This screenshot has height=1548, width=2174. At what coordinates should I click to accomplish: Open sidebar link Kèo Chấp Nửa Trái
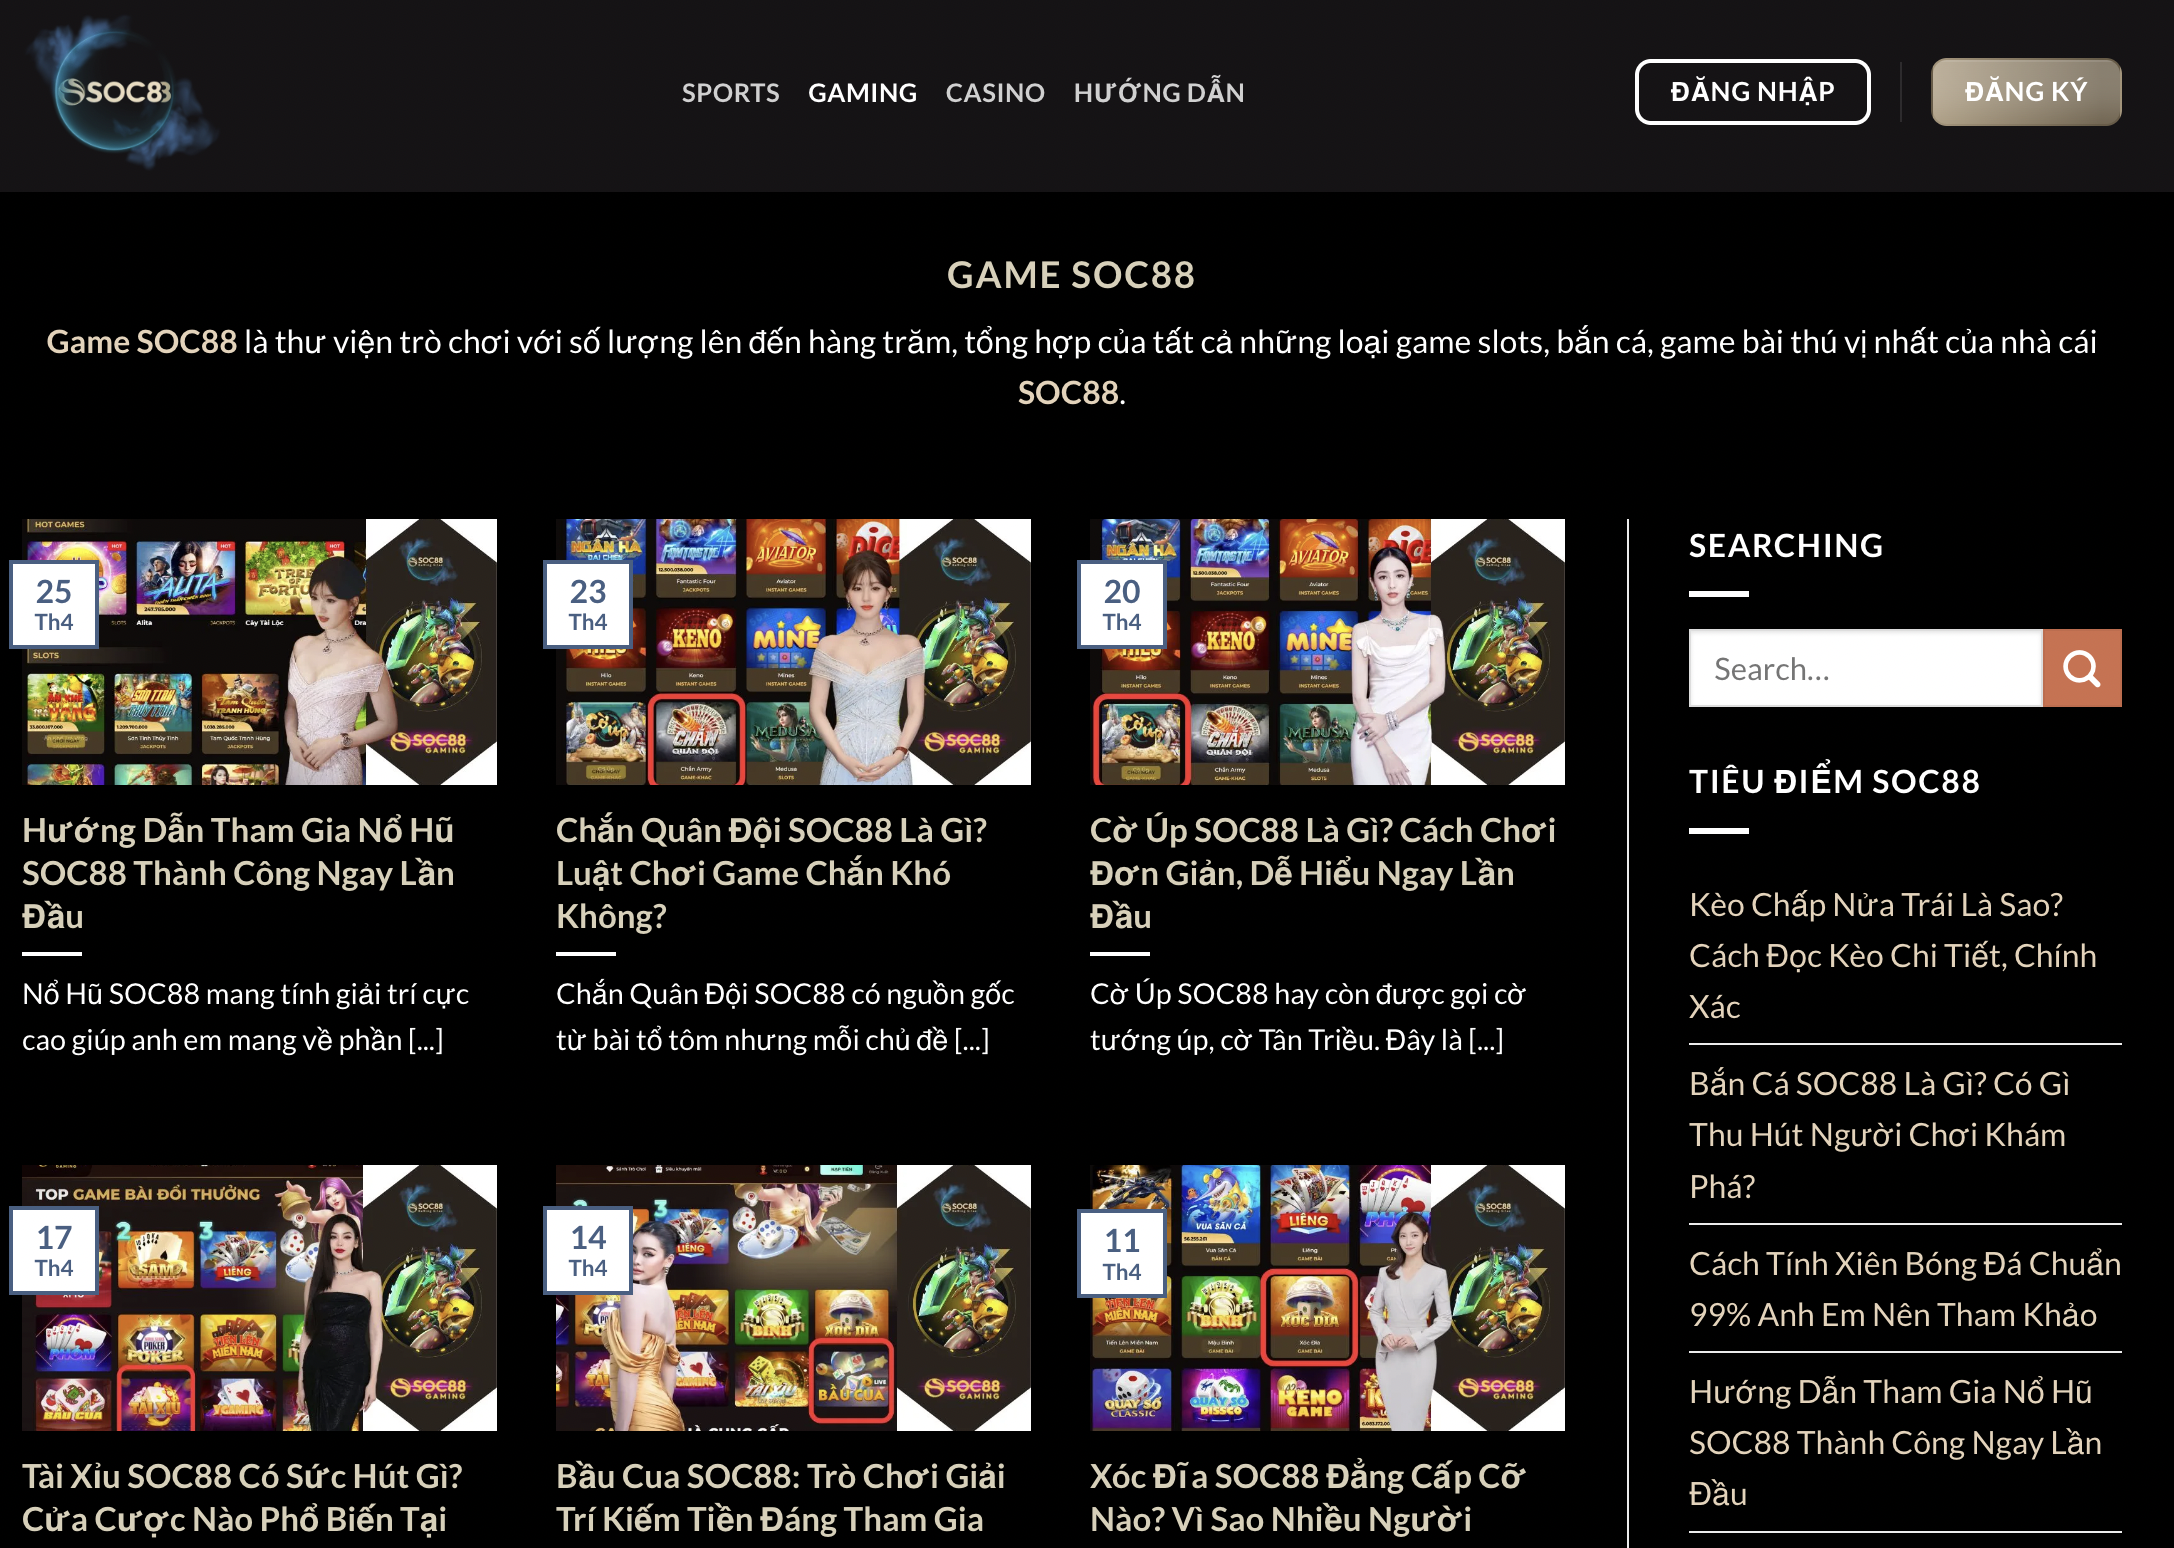[1893, 955]
